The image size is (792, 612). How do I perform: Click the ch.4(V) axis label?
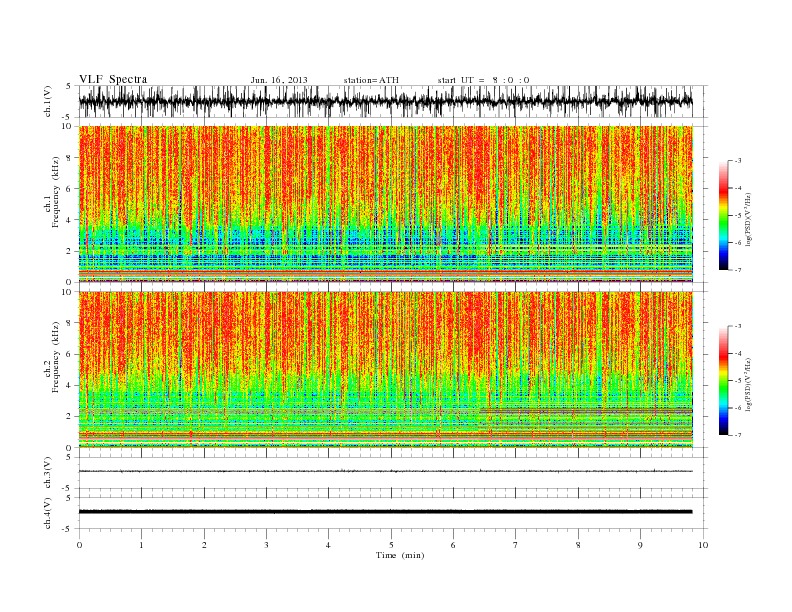coord(48,513)
